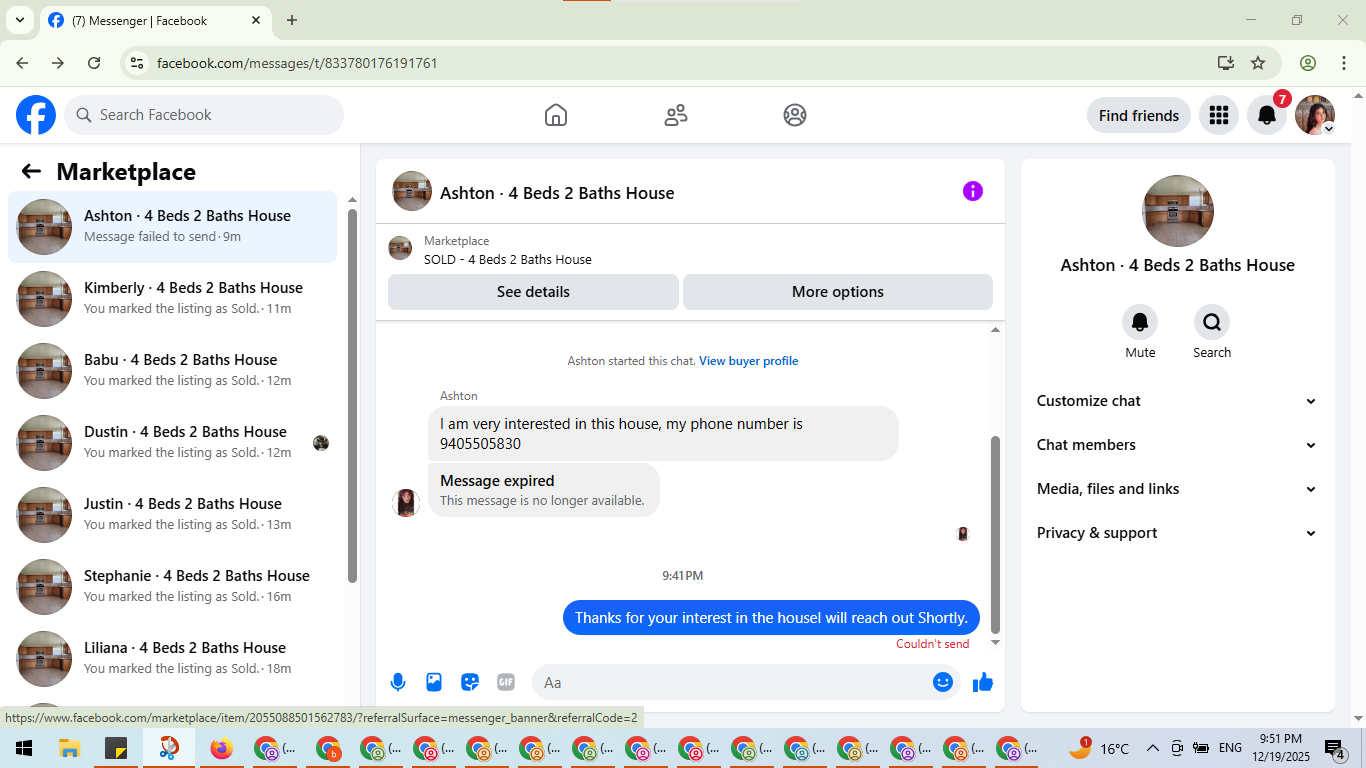Image resolution: width=1366 pixels, height=768 pixels.
Task: Click the See details button
Action: tap(533, 292)
